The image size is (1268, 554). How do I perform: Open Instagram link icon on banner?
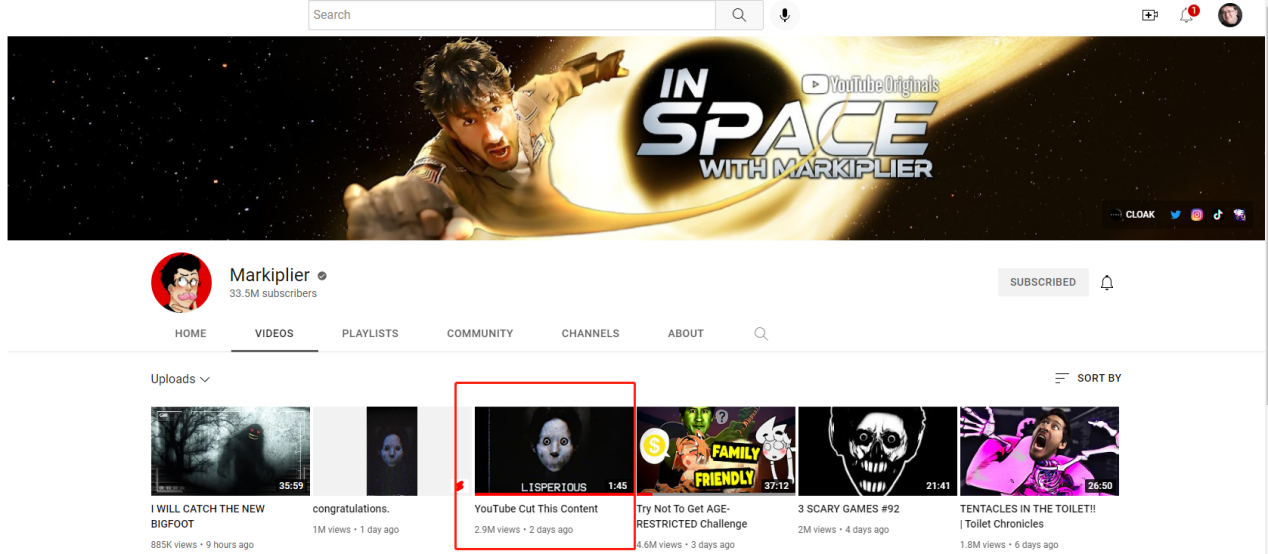tap(1196, 214)
